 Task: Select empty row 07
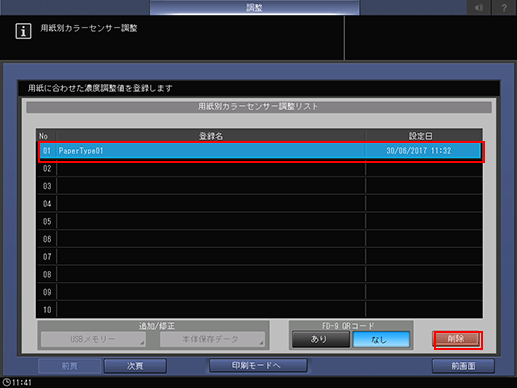tap(260, 257)
